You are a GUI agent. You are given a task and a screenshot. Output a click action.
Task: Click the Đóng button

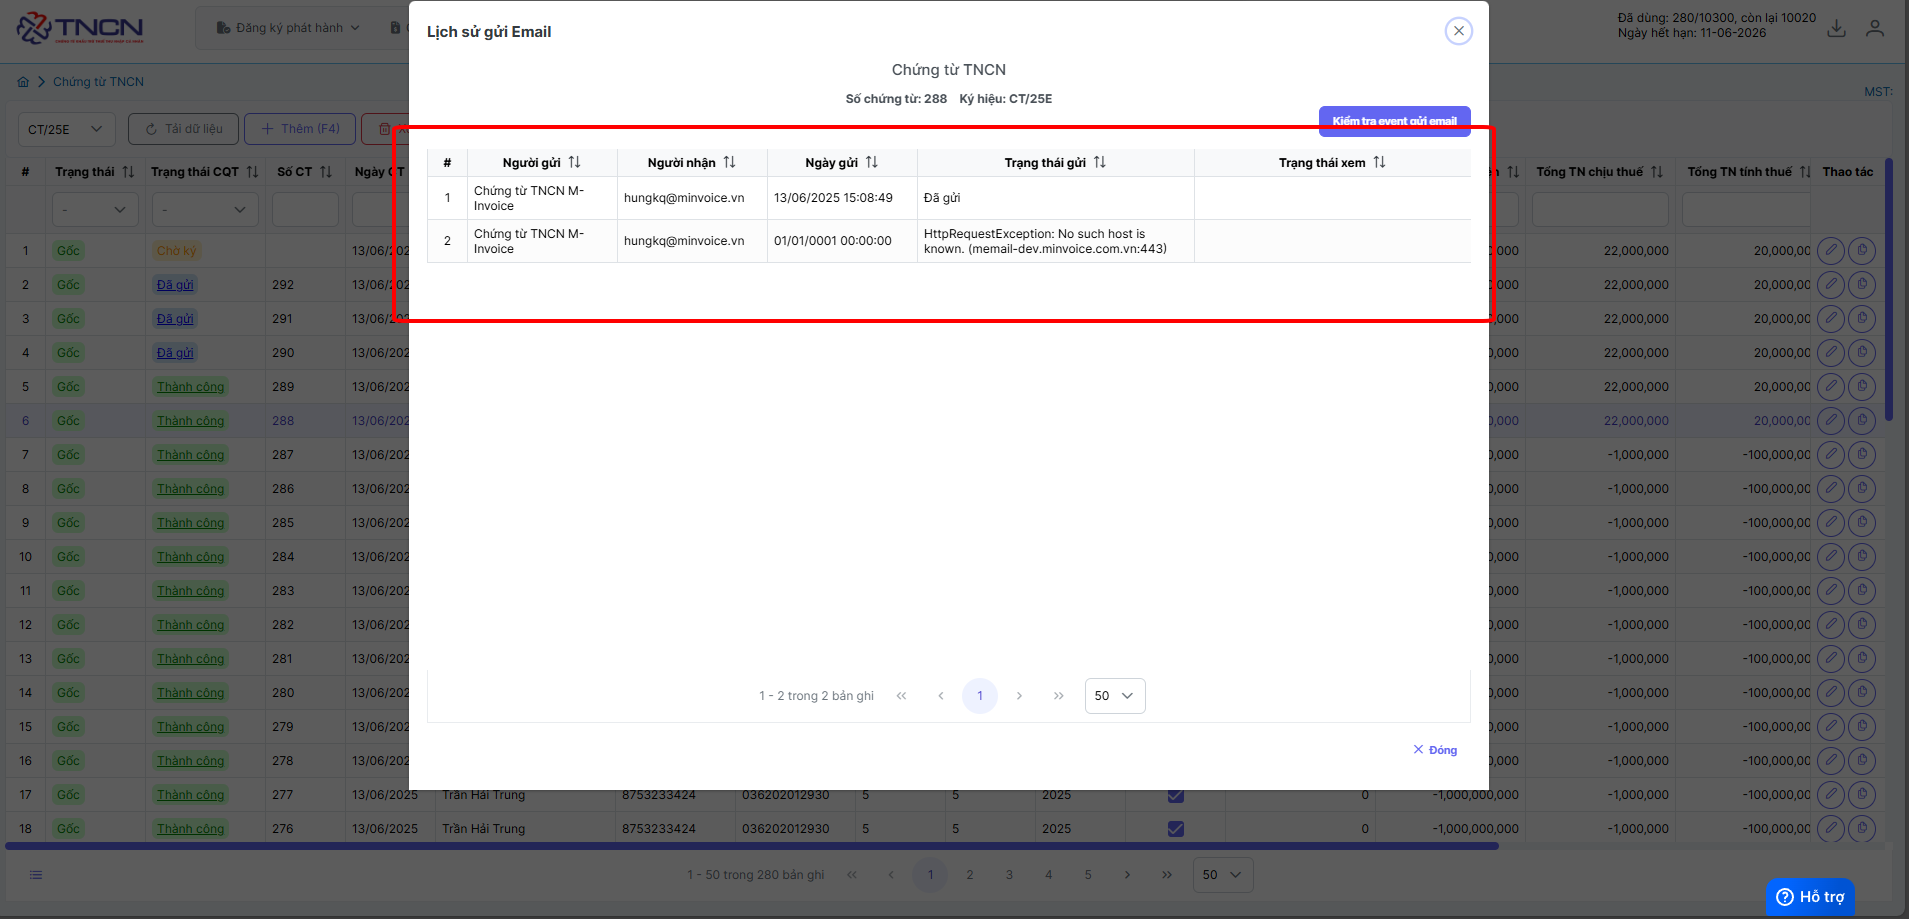(1435, 750)
